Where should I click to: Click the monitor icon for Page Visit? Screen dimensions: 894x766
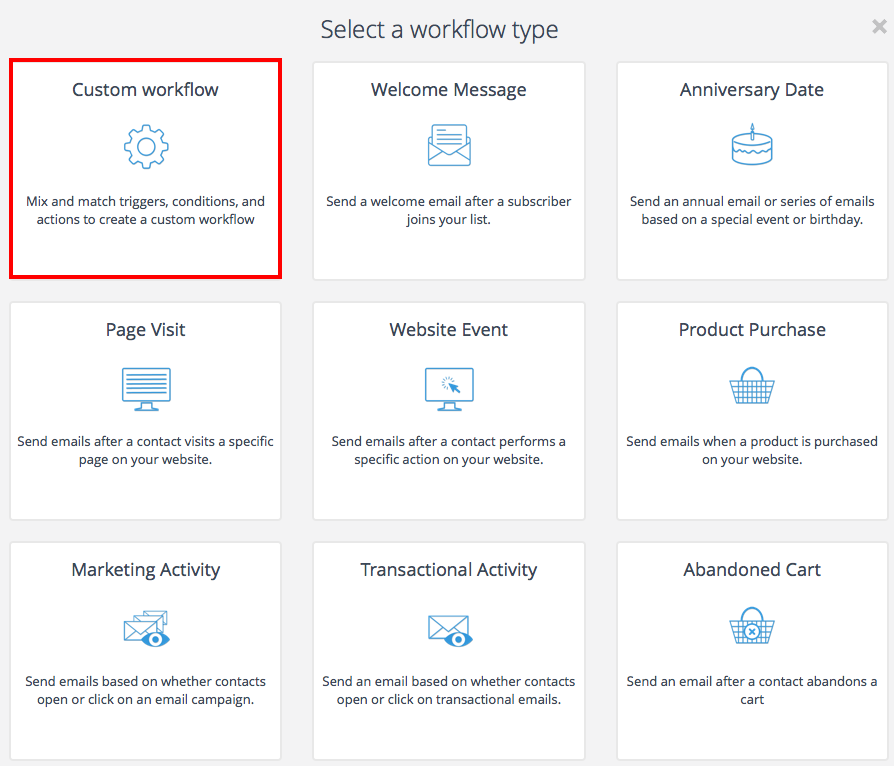coord(146,388)
